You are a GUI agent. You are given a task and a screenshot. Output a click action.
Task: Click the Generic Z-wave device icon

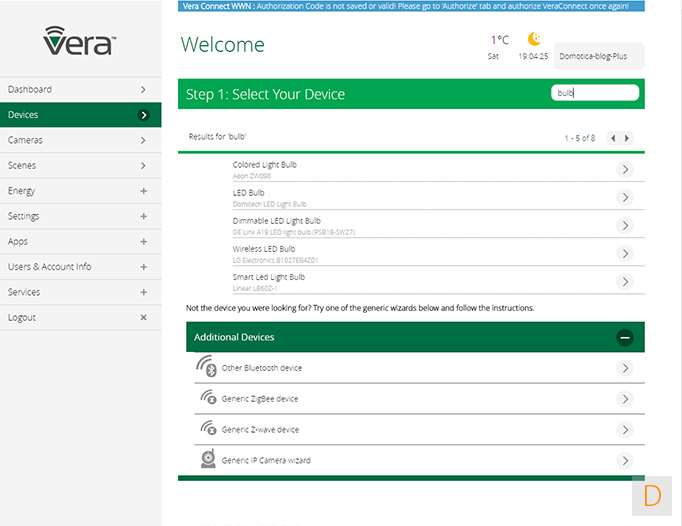tap(208, 429)
